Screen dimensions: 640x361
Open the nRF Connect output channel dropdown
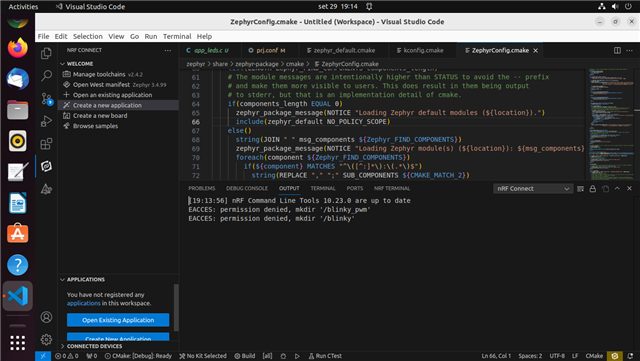[533, 188]
